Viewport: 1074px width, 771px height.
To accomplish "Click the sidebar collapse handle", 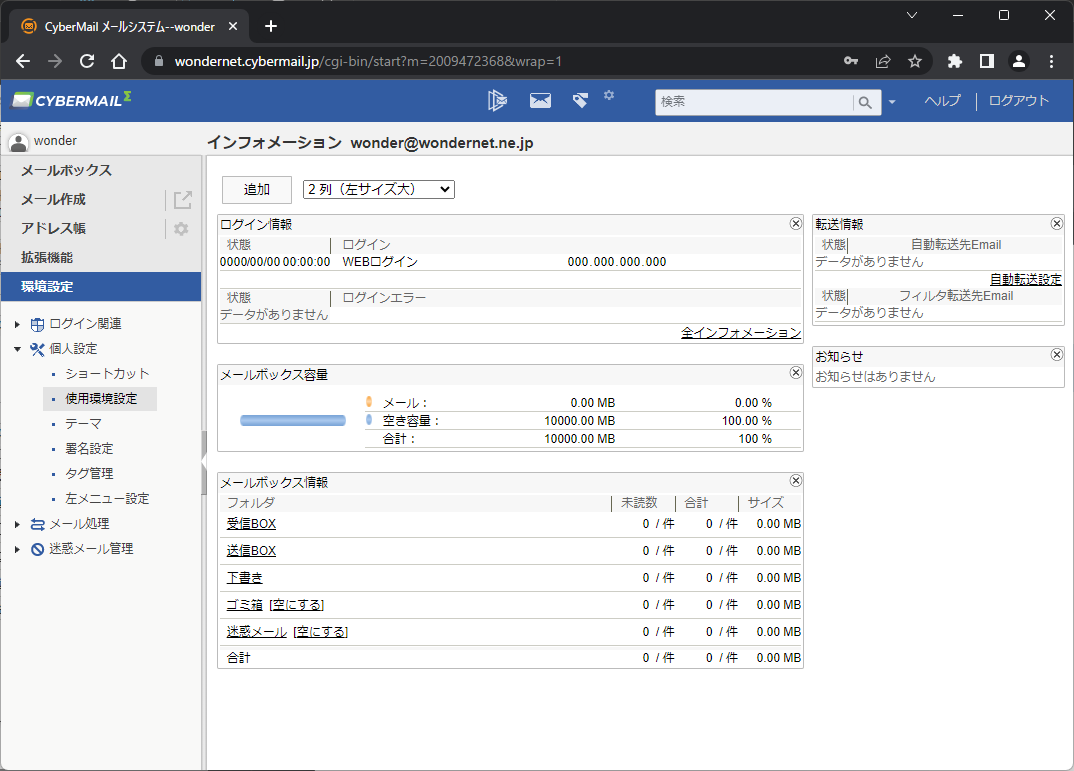I will tap(203, 463).
